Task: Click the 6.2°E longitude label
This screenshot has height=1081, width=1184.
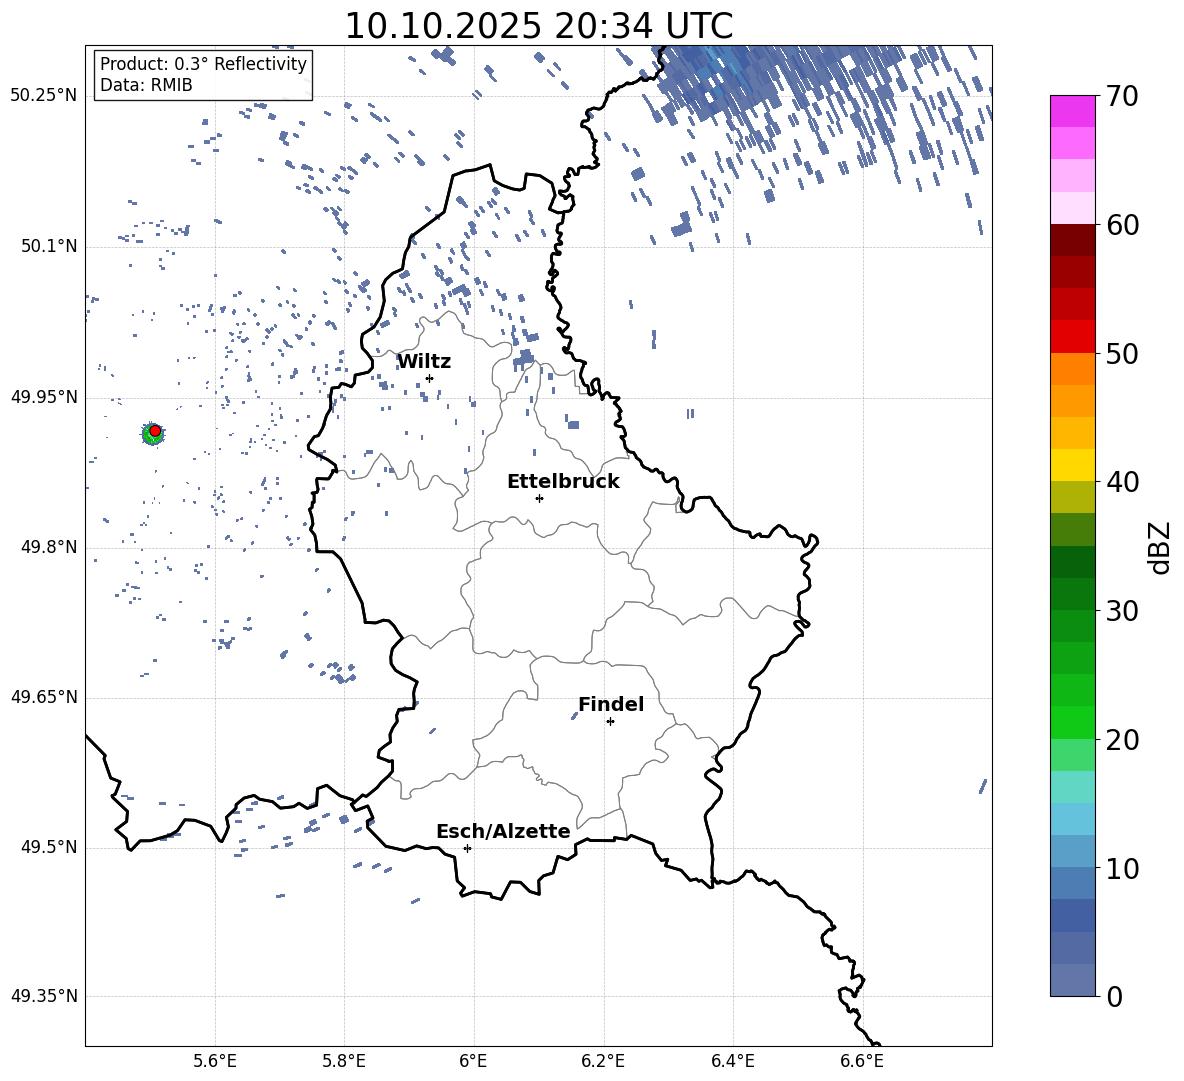Action: pos(603,1061)
